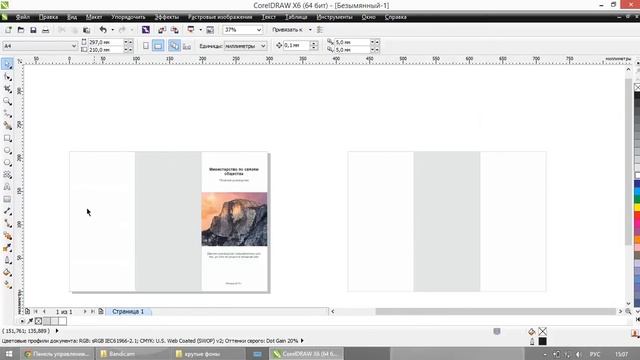The height and width of the screenshot is (360, 640).
Task: Open the Единицы units dropdown
Action: 263,46
